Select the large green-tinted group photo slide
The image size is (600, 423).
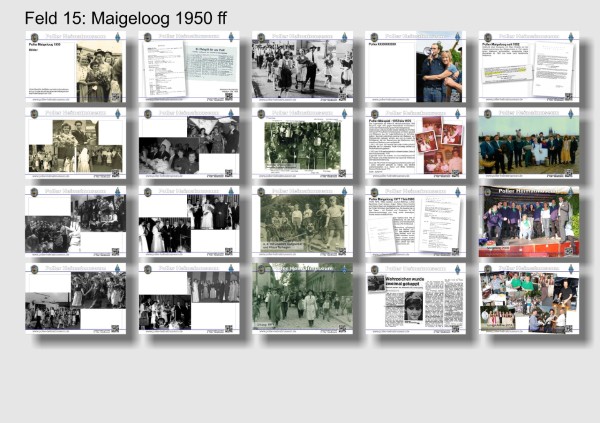click(302, 144)
